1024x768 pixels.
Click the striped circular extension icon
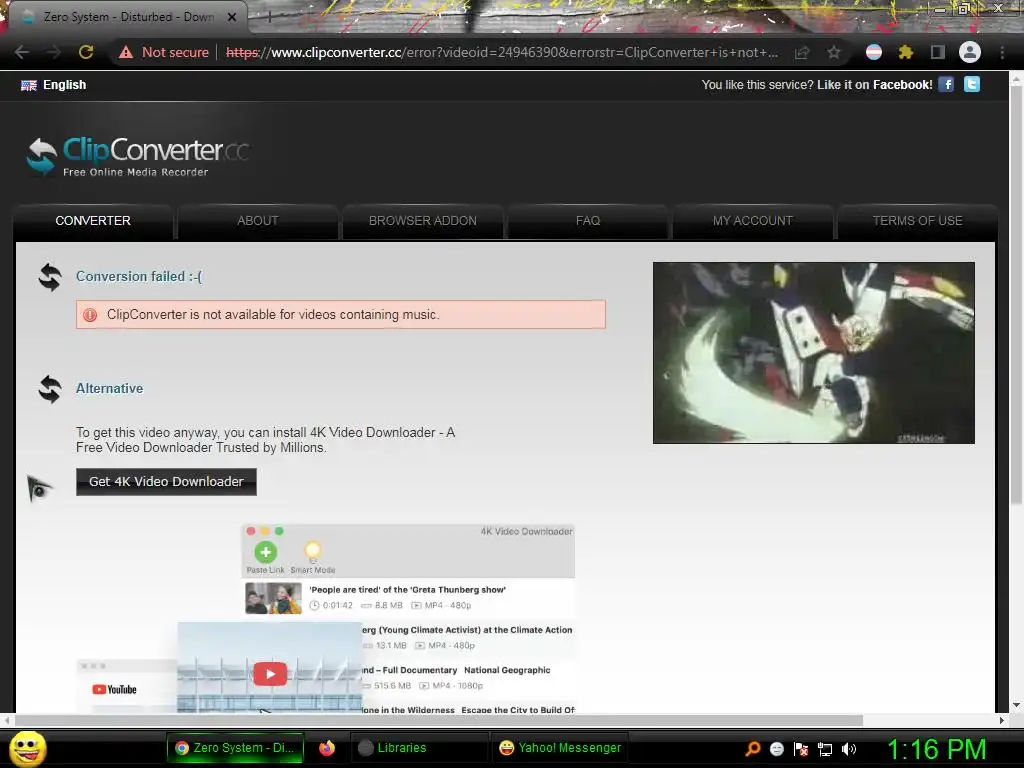click(874, 52)
